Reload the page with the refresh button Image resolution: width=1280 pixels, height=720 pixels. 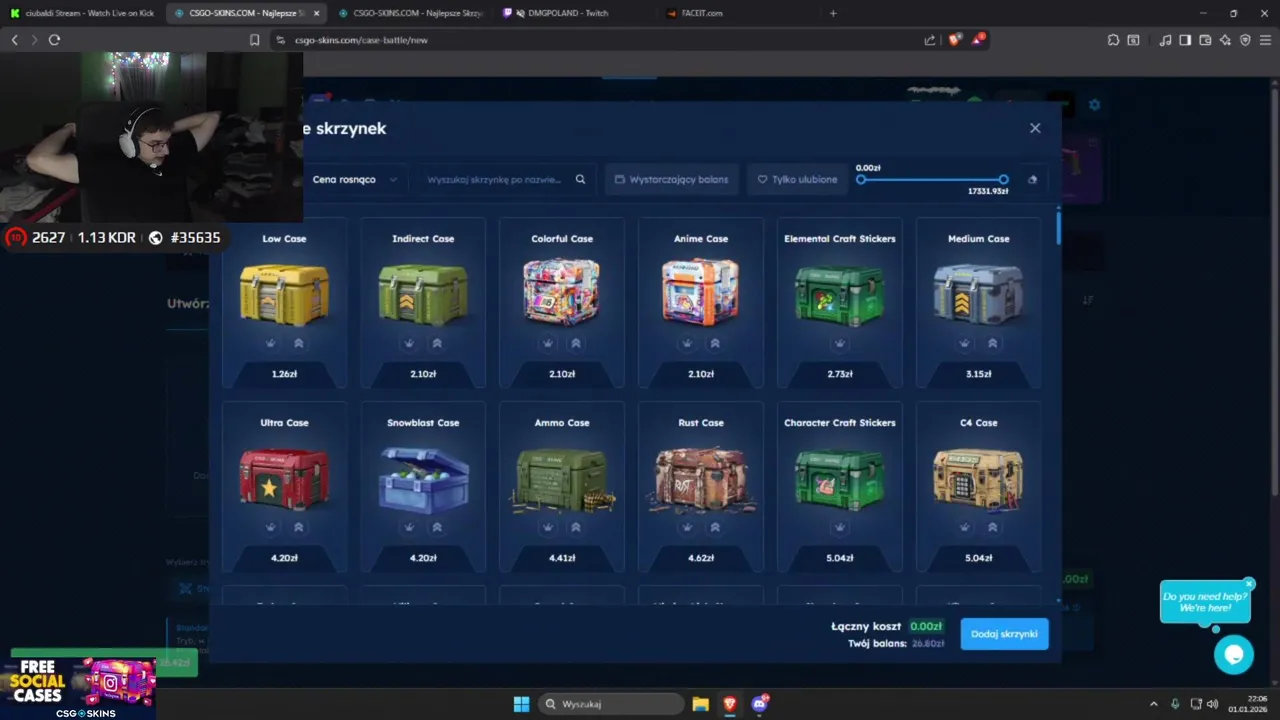54,40
